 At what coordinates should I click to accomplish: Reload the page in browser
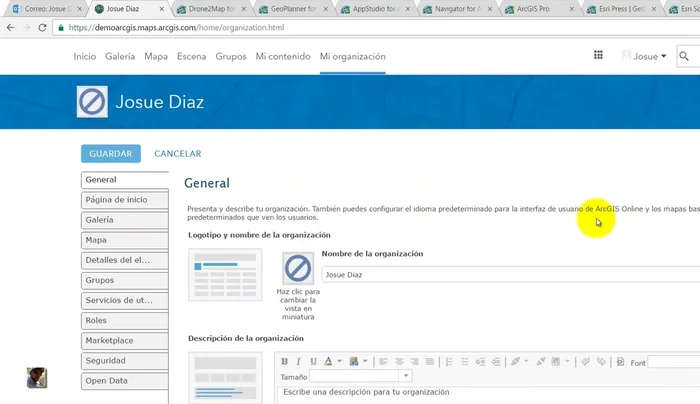pyautogui.click(x=42, y=28)
